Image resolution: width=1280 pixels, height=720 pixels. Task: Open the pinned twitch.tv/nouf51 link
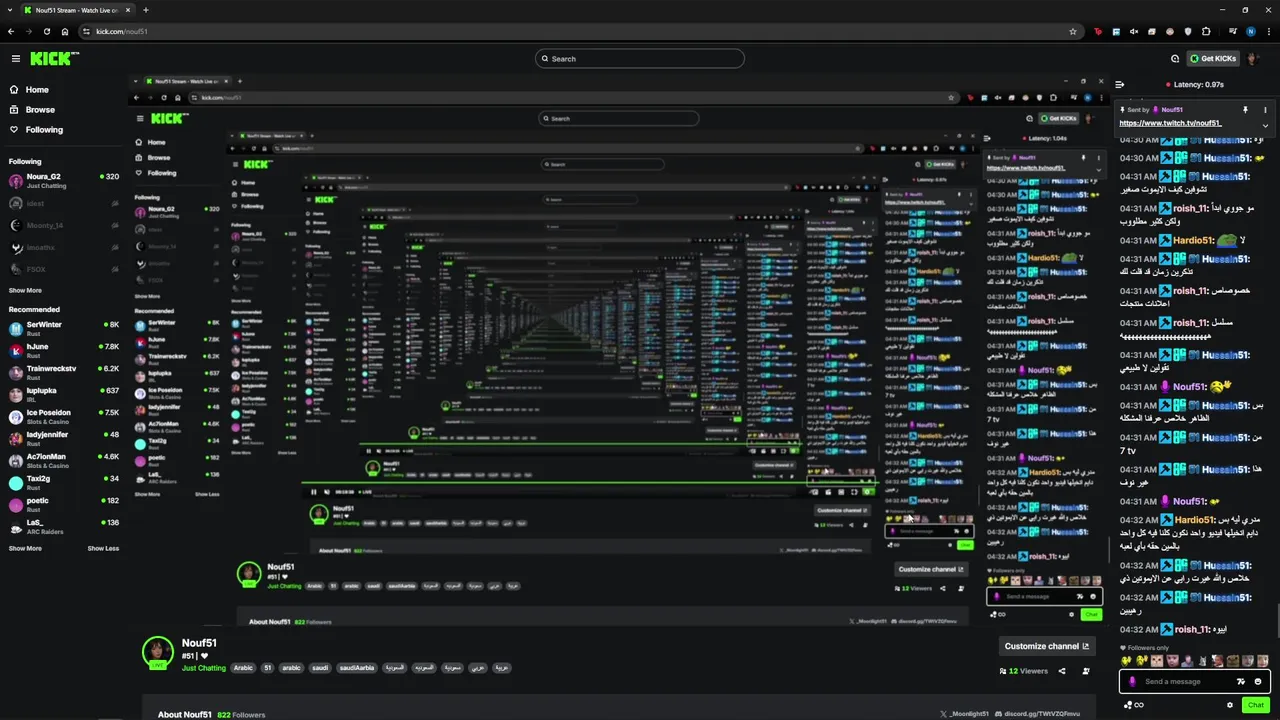1170,123
